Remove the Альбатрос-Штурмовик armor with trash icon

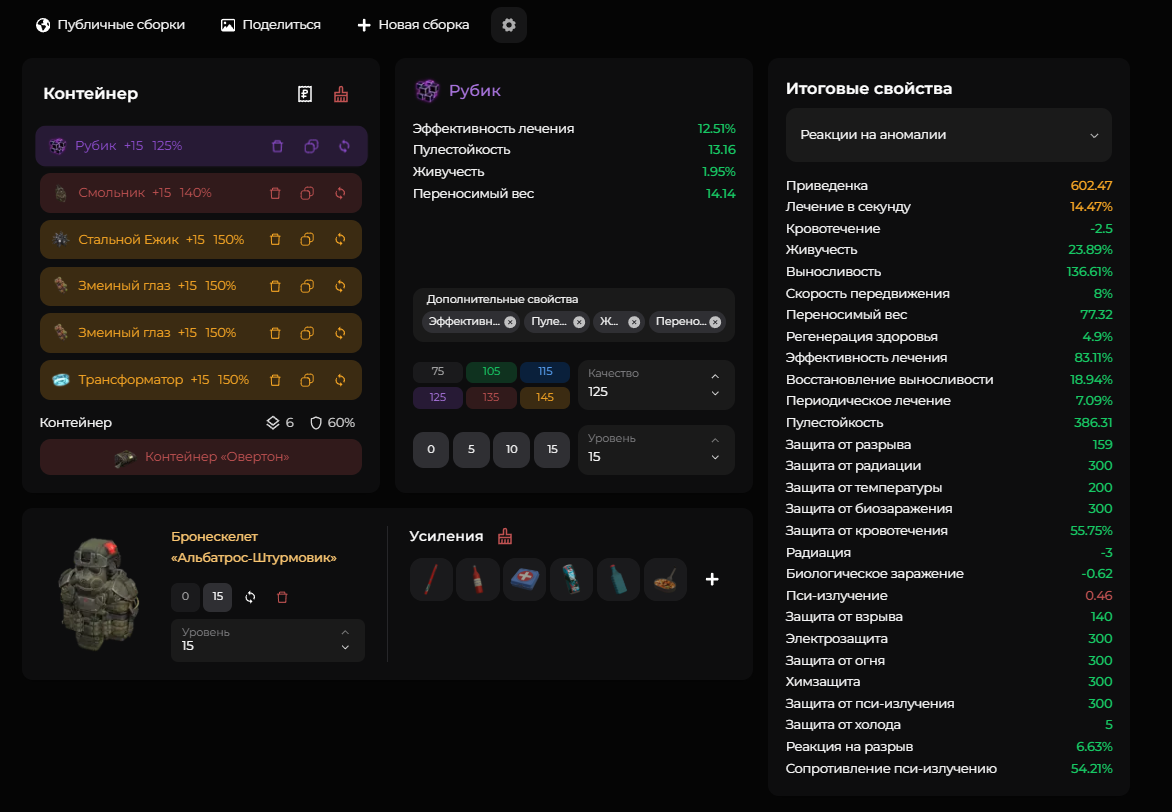coord(282,597)
